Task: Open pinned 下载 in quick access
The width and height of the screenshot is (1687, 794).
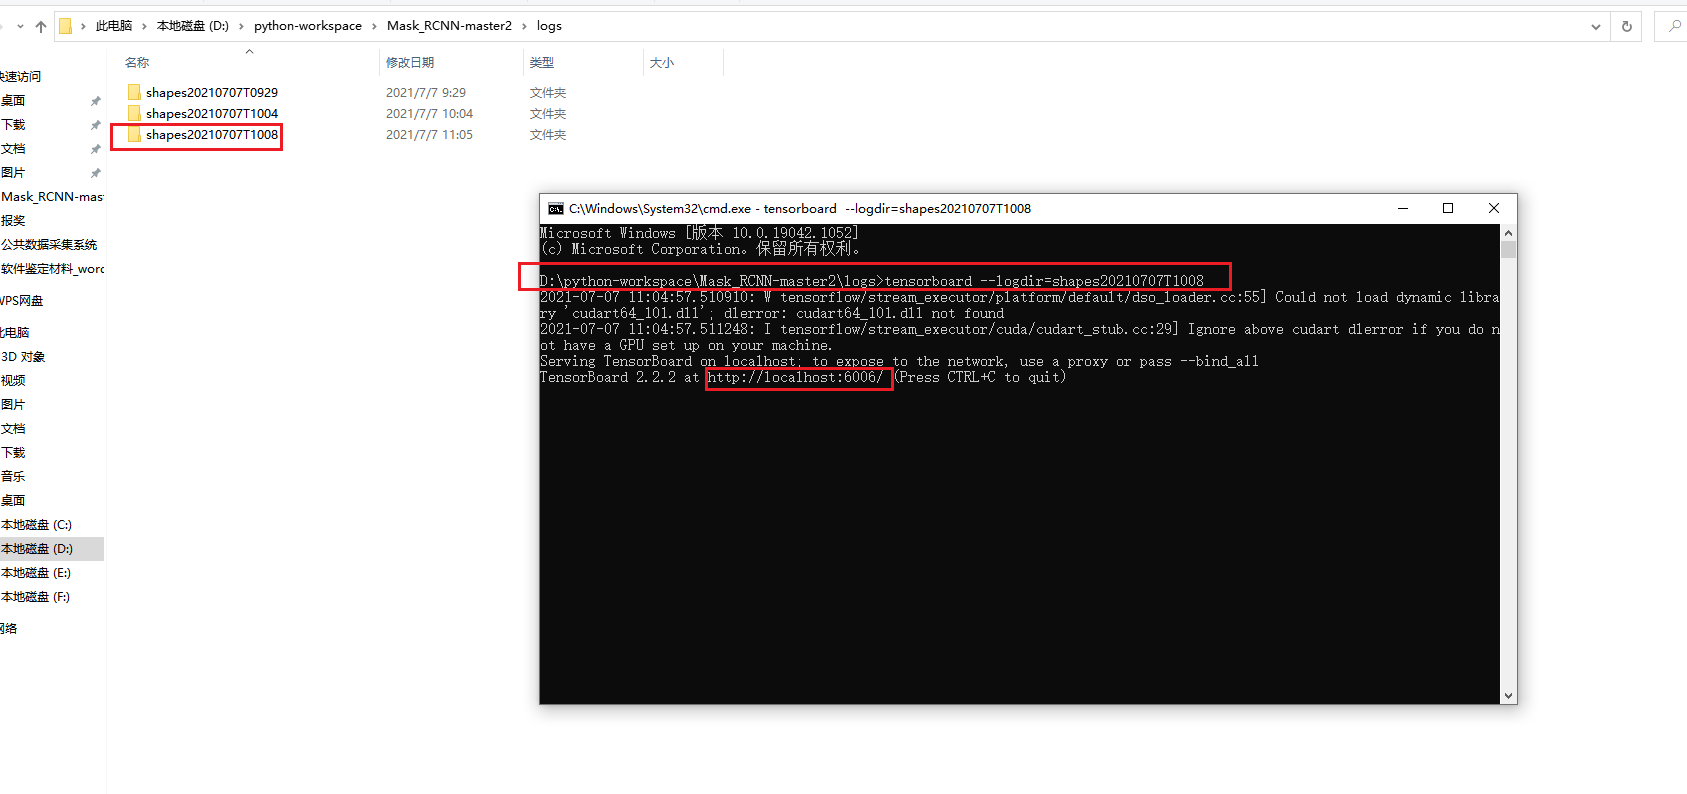Action: (x=13, y=125)
